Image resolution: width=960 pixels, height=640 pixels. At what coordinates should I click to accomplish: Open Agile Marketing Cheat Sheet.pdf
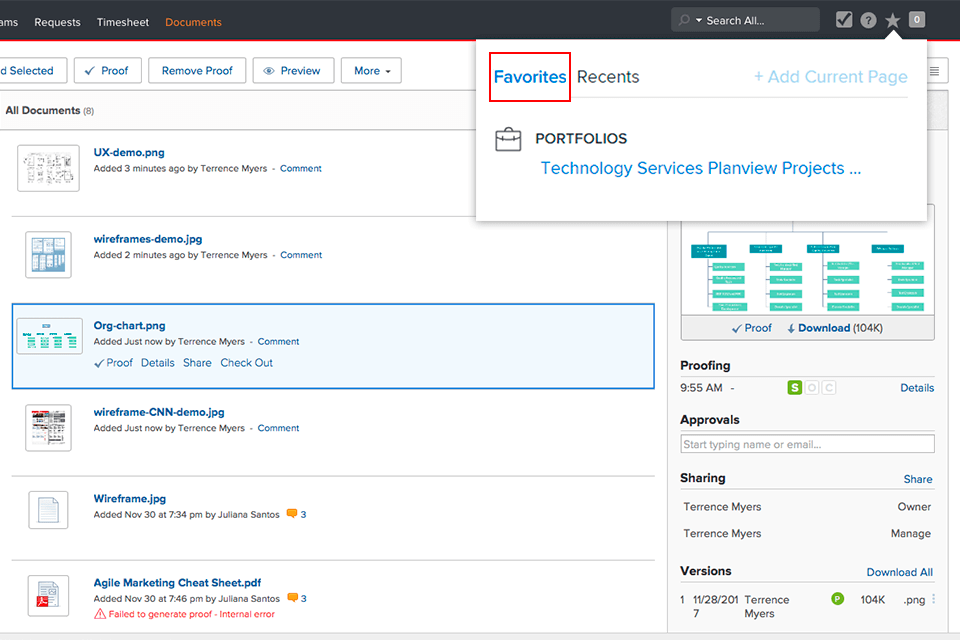[x=177, y=582]
